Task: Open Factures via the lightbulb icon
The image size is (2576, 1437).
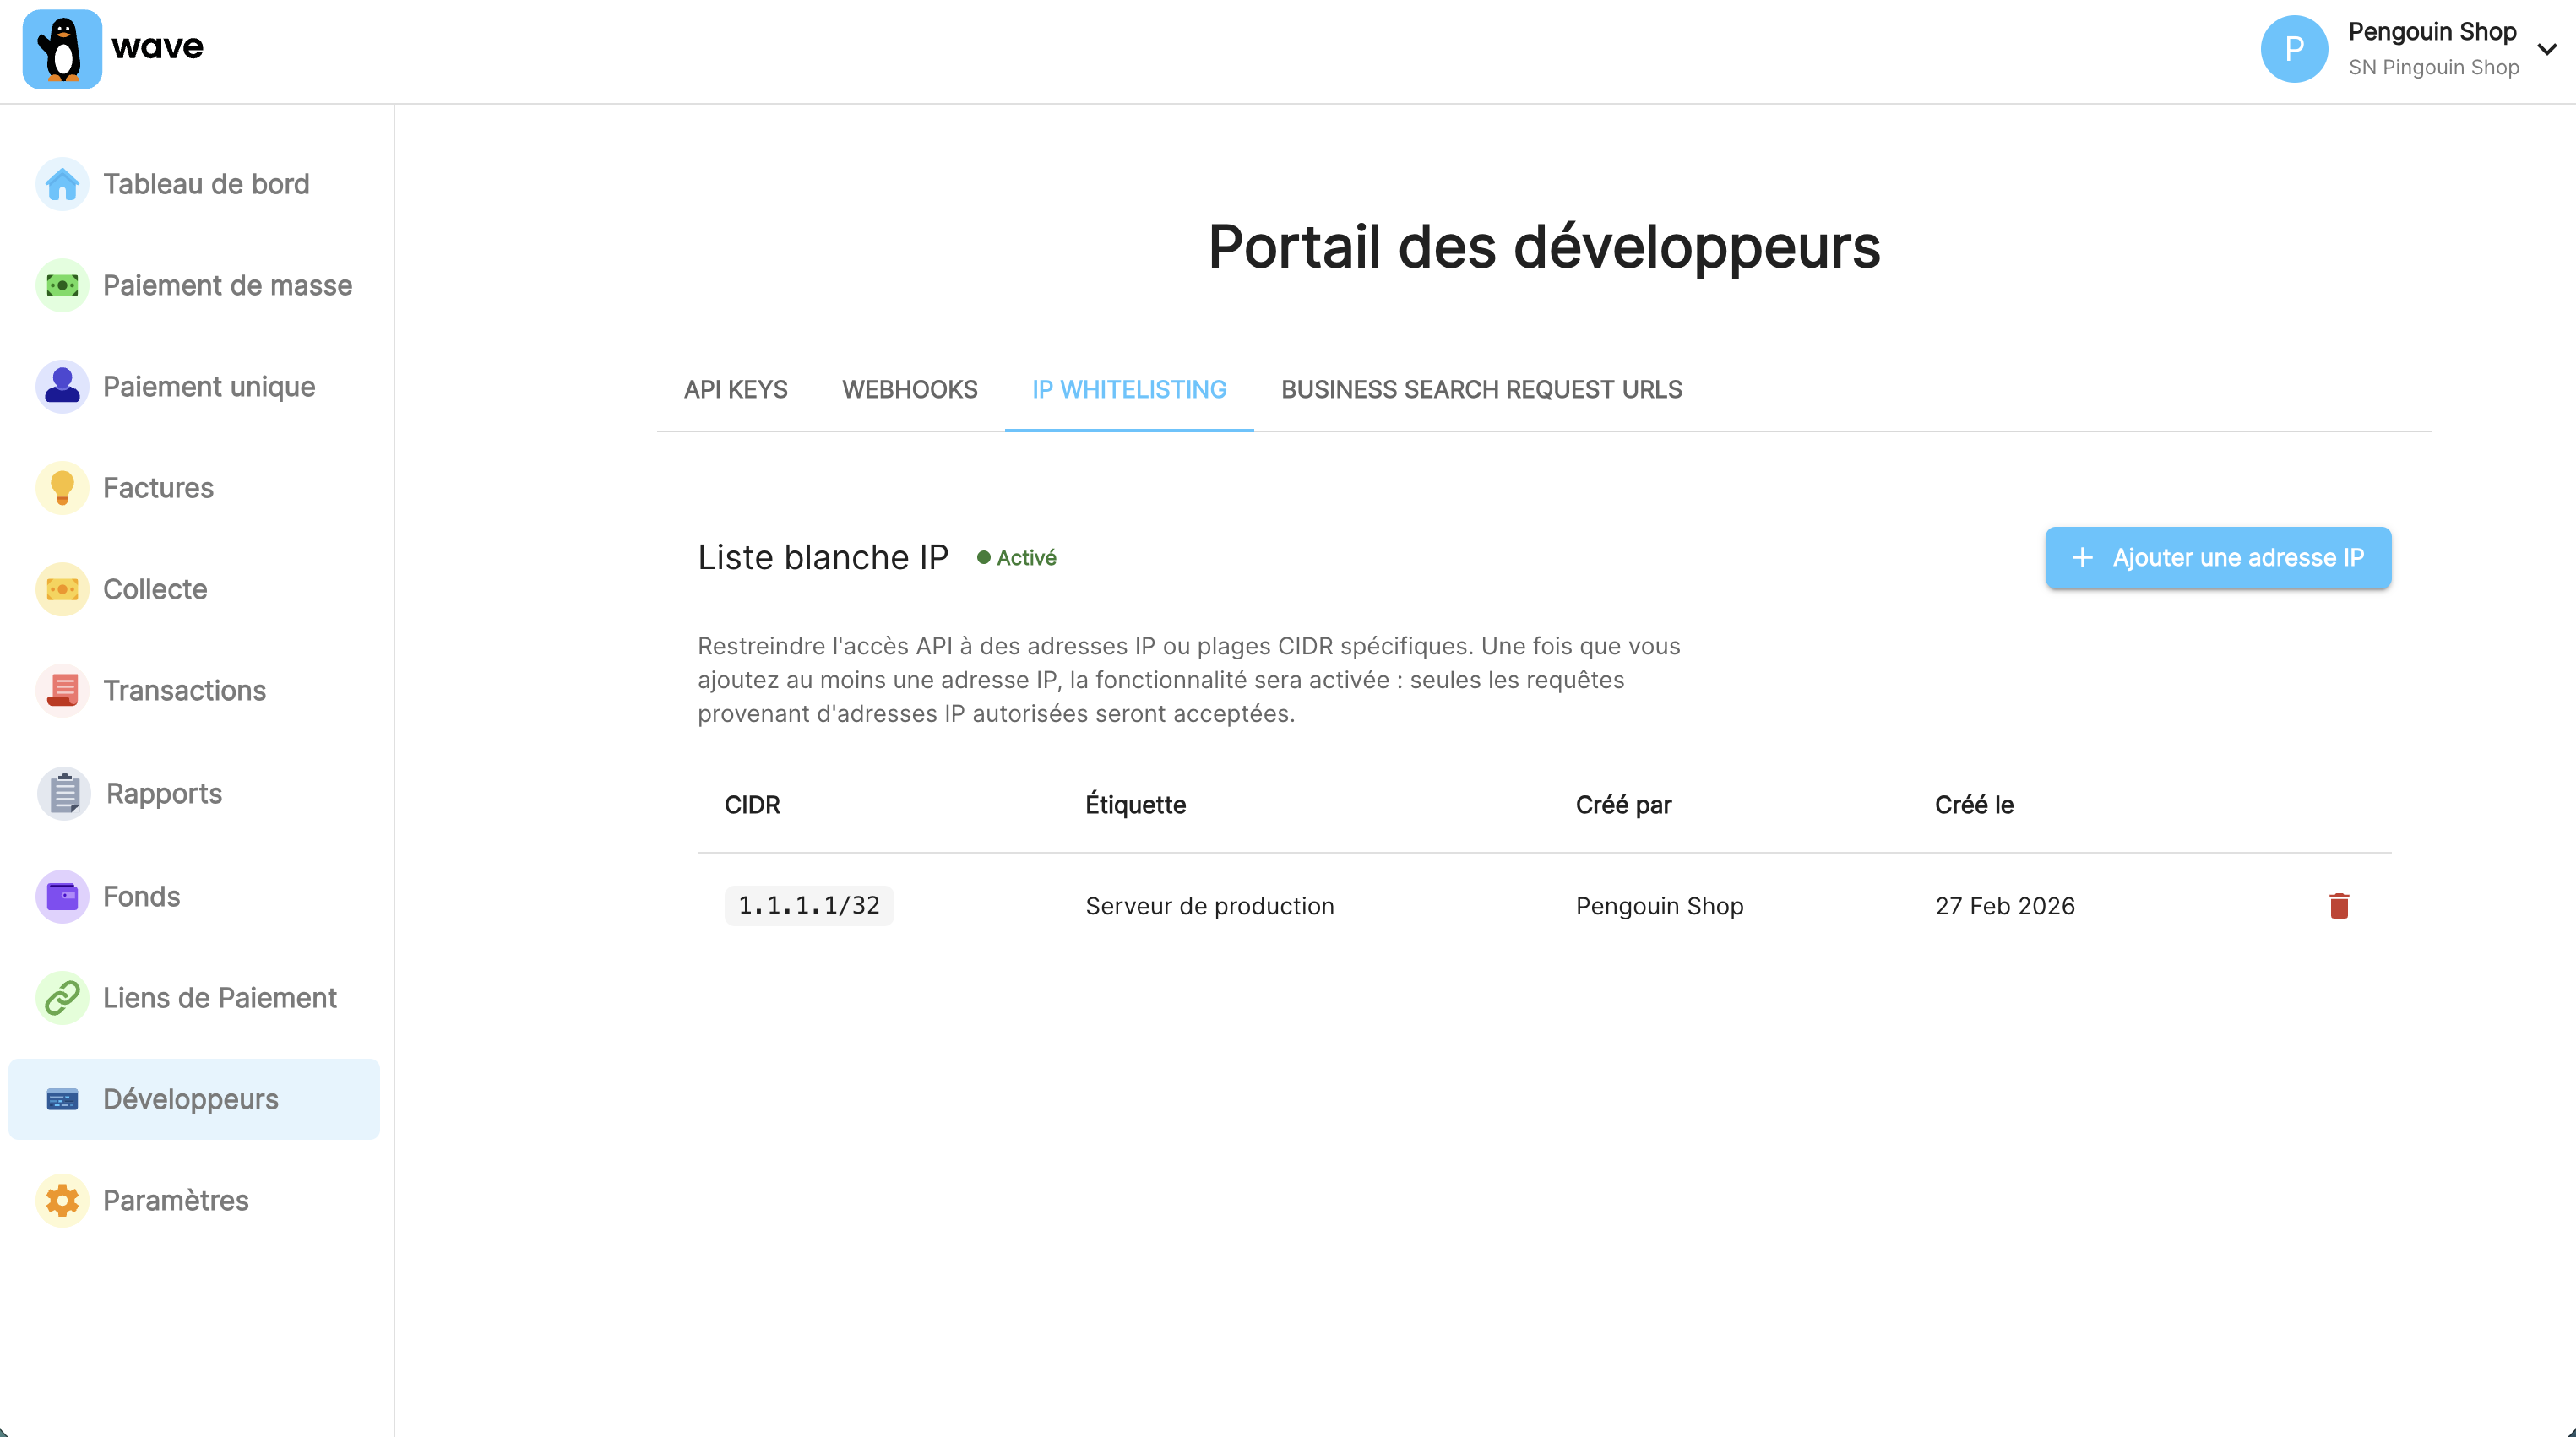Action: point(62,488)
